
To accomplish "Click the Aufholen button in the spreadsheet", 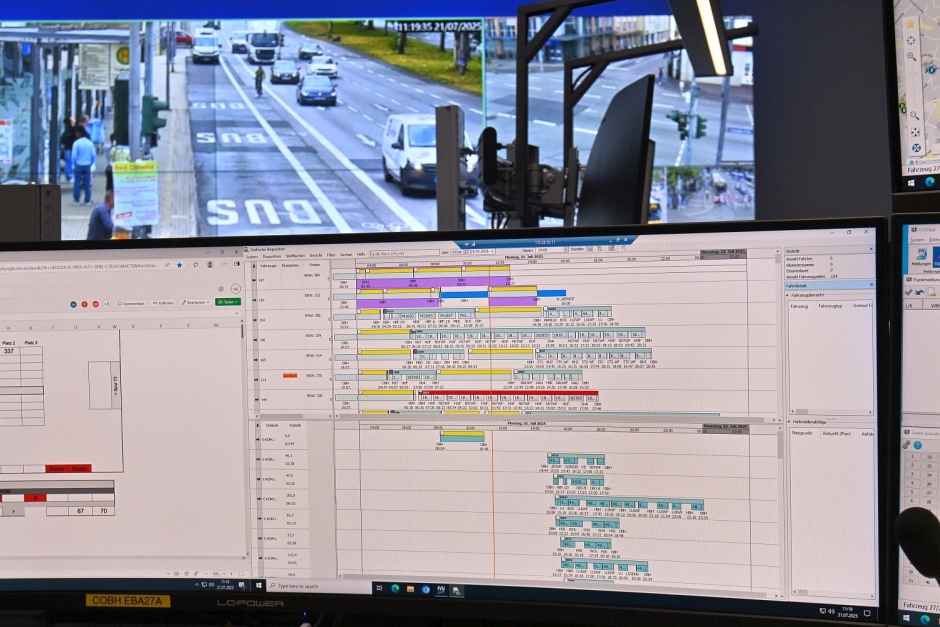I will pos(162,303).
